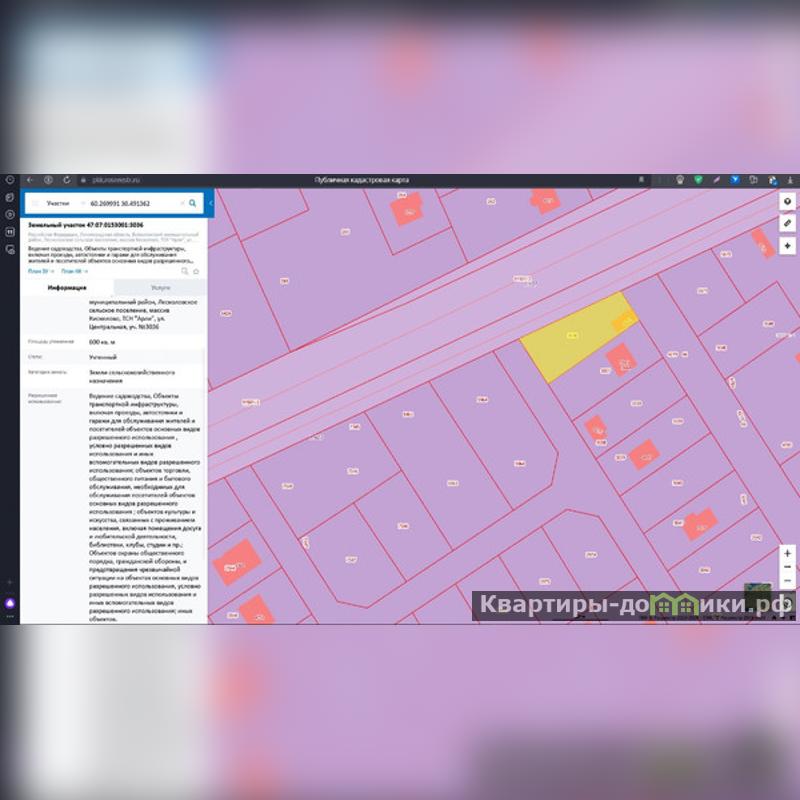Clear the coordinates search field

[x=181, y=203]
